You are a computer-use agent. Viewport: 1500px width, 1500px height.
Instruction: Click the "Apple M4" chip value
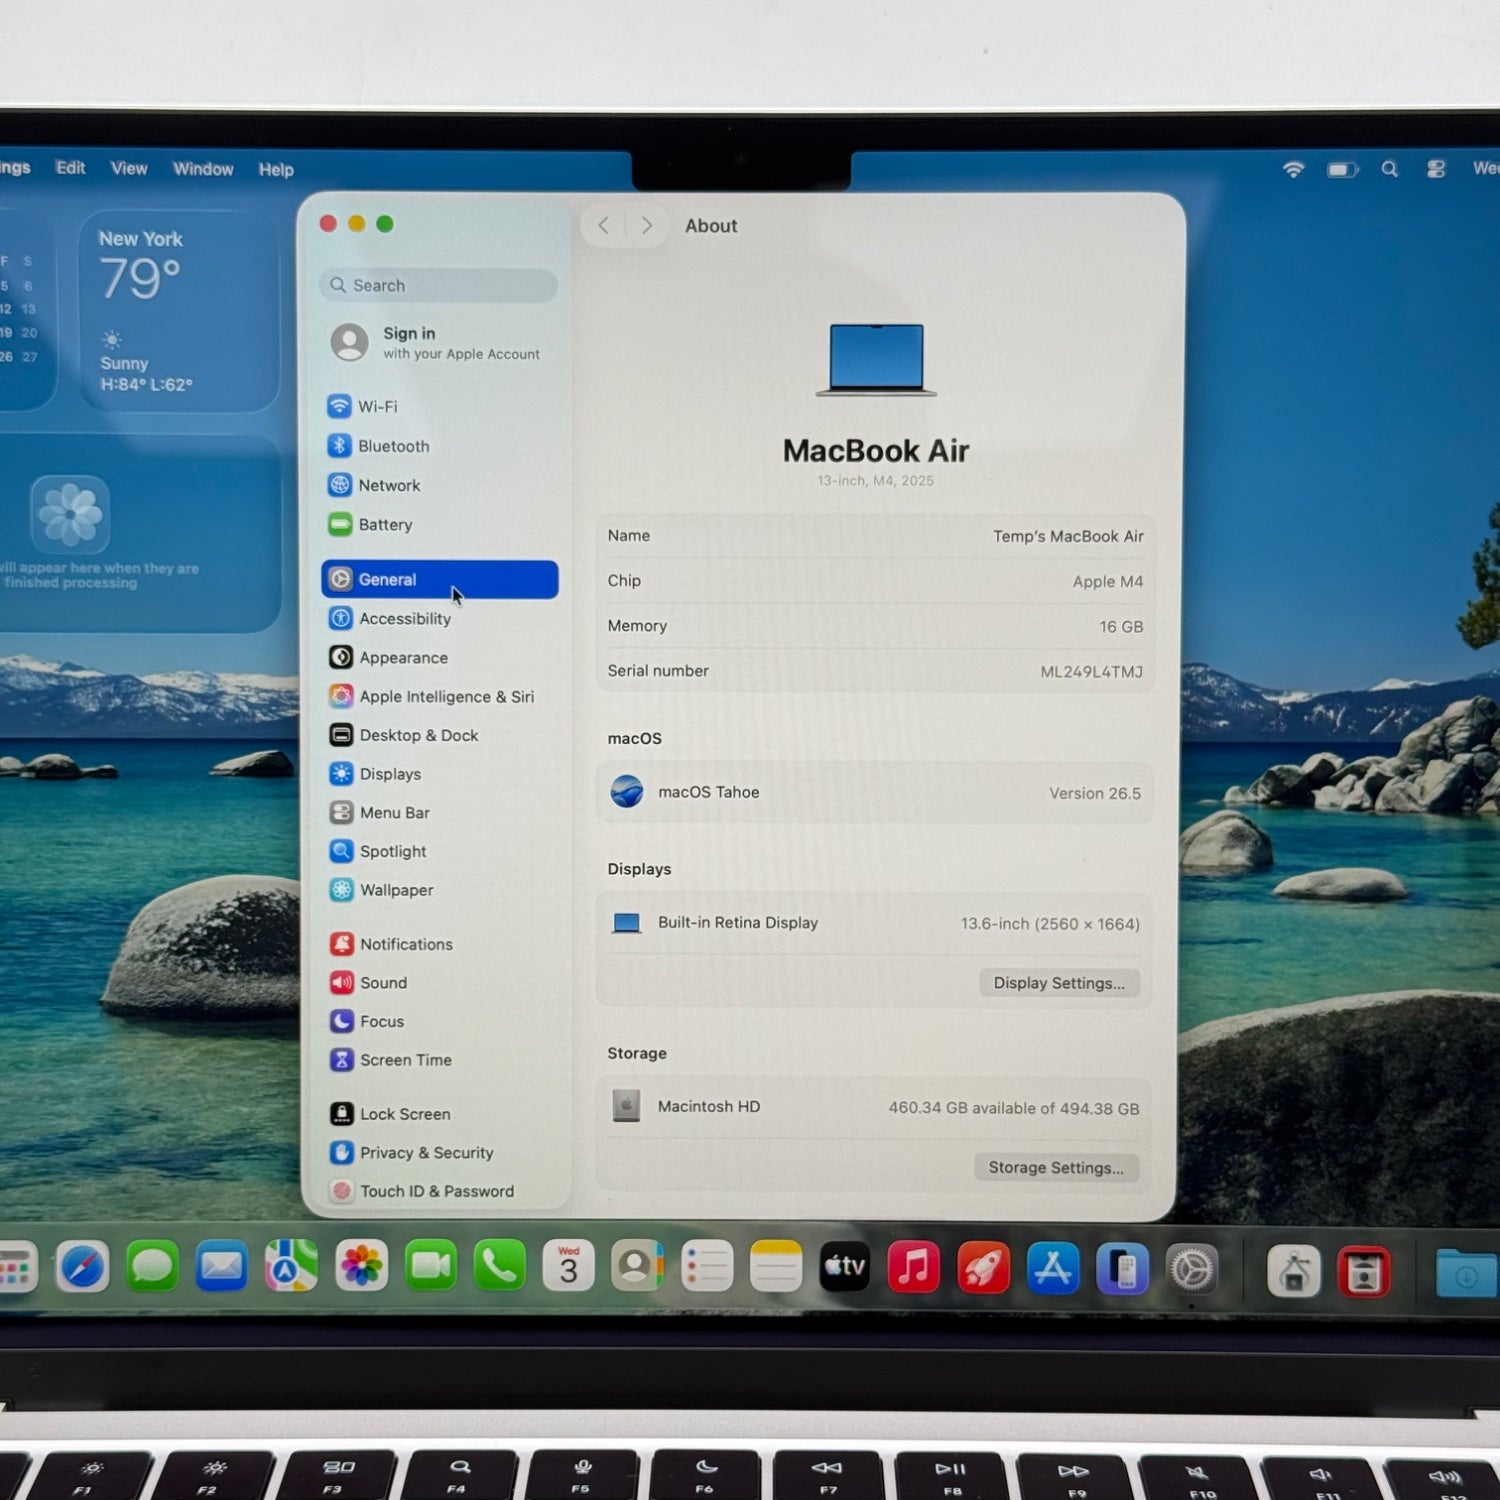pos(1108,581)
